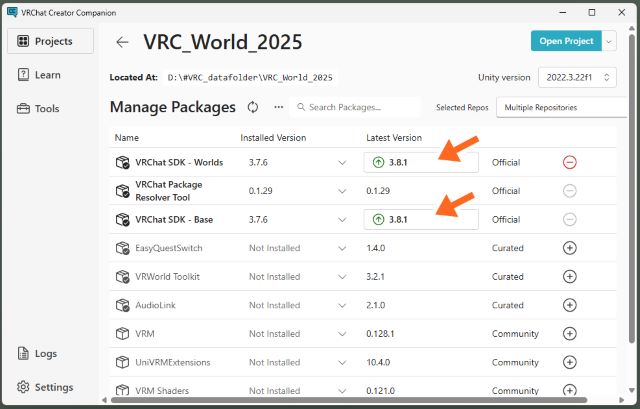Open the Multiple Repositories dropdown
The width and height of the screenshot is (640, 409).
(562, 108)
